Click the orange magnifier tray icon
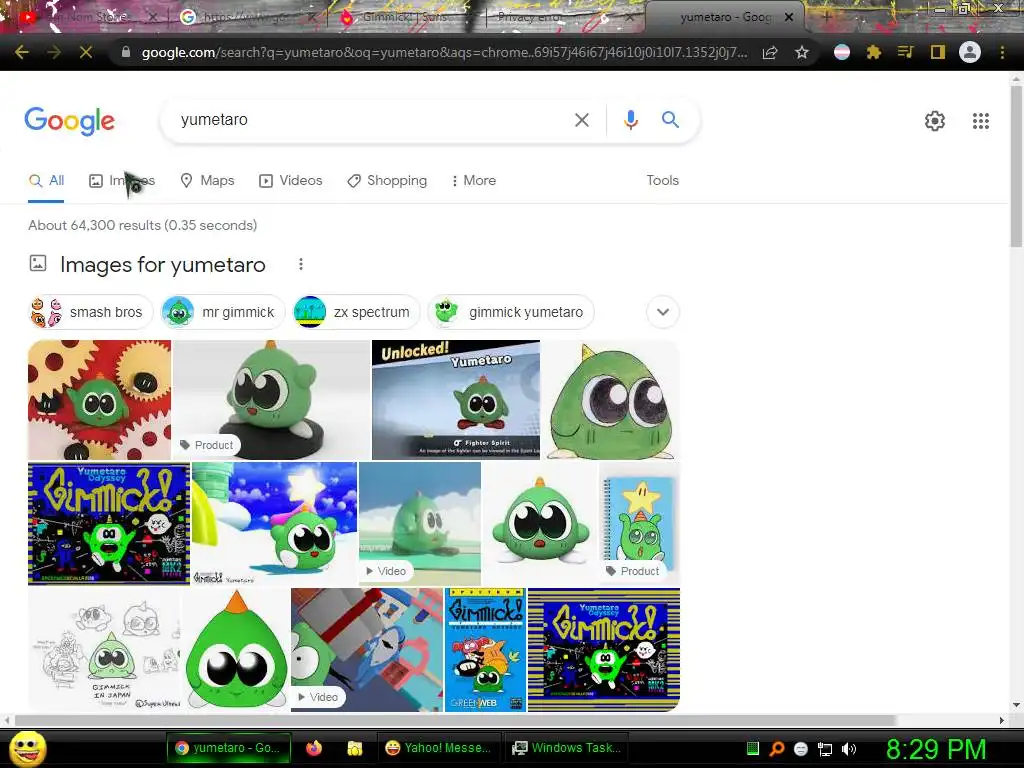This screenshot has width=1024, height=768. tap(776, 749)
